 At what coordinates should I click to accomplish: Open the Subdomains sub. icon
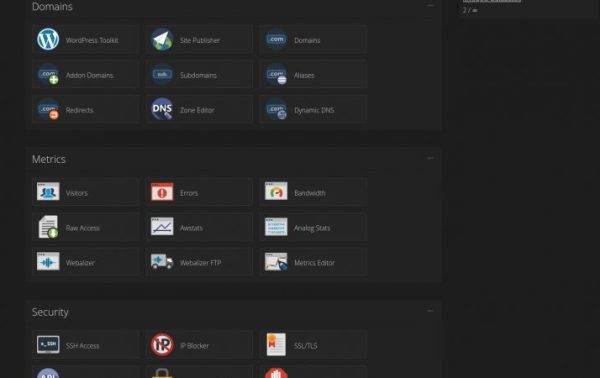(x=162, y=74)
